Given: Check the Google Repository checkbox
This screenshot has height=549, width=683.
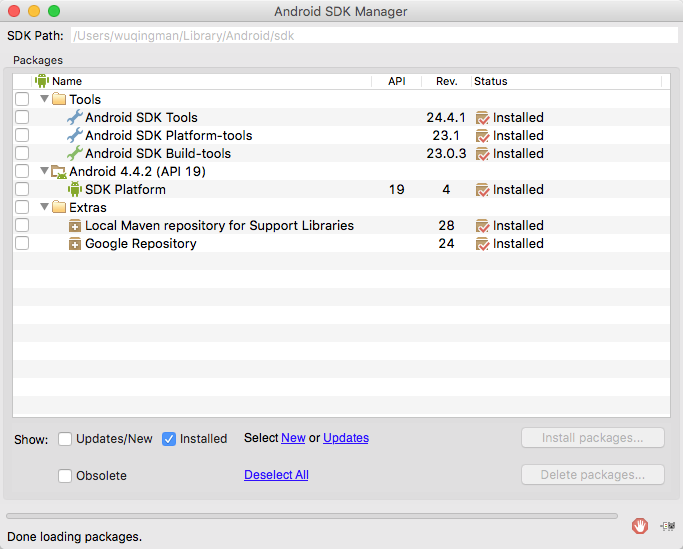Looking at the screenshot, I should [22, 243].
